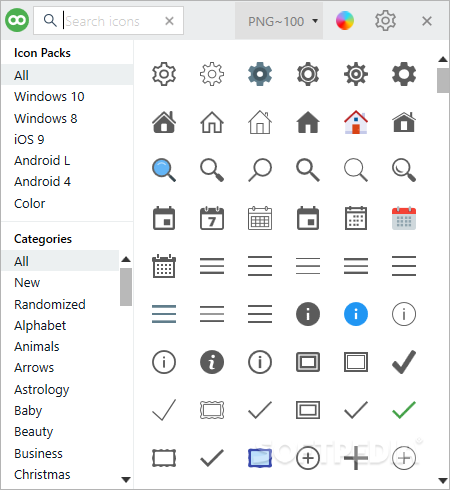Select the first outlined gear icon

(164, 74)
